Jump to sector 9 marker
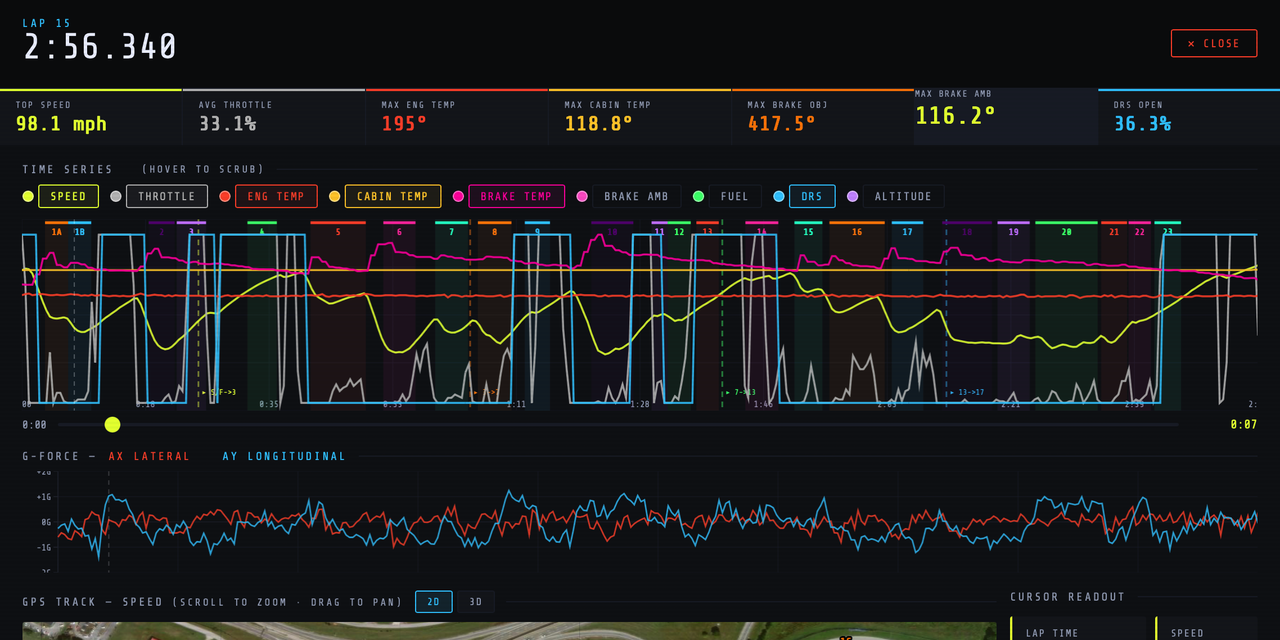Viewport: 1280px width, 640px height. pos(537,231)
